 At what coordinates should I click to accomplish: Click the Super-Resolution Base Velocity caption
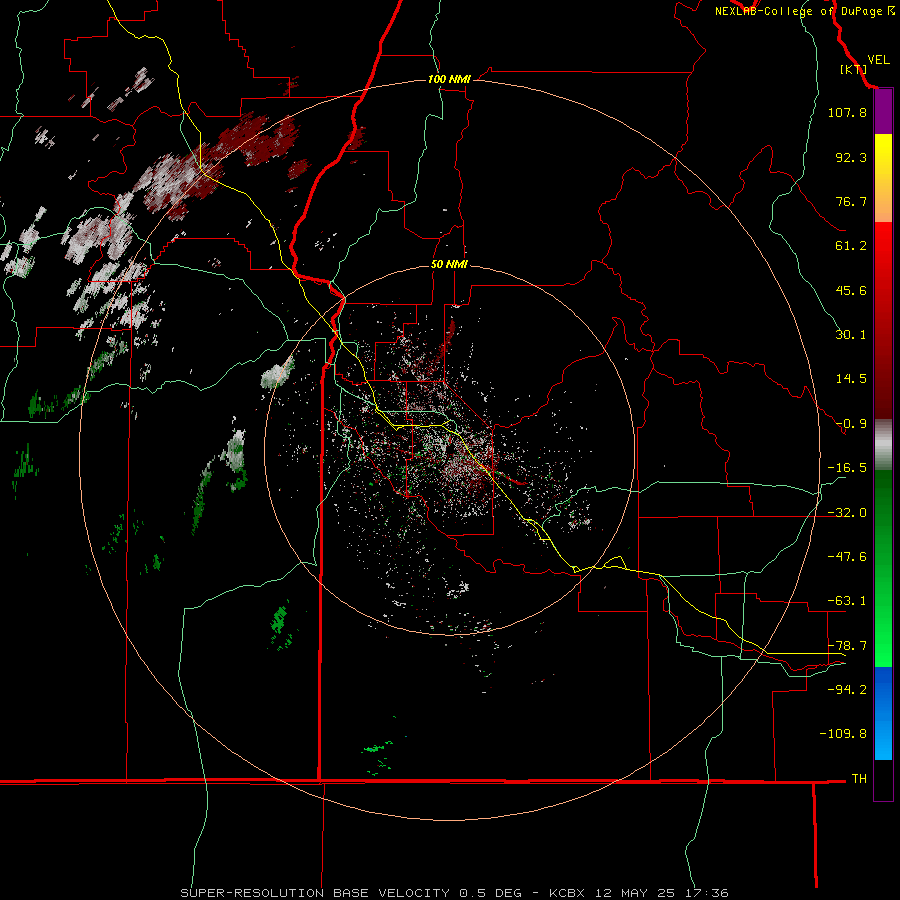tap(454, 893)
